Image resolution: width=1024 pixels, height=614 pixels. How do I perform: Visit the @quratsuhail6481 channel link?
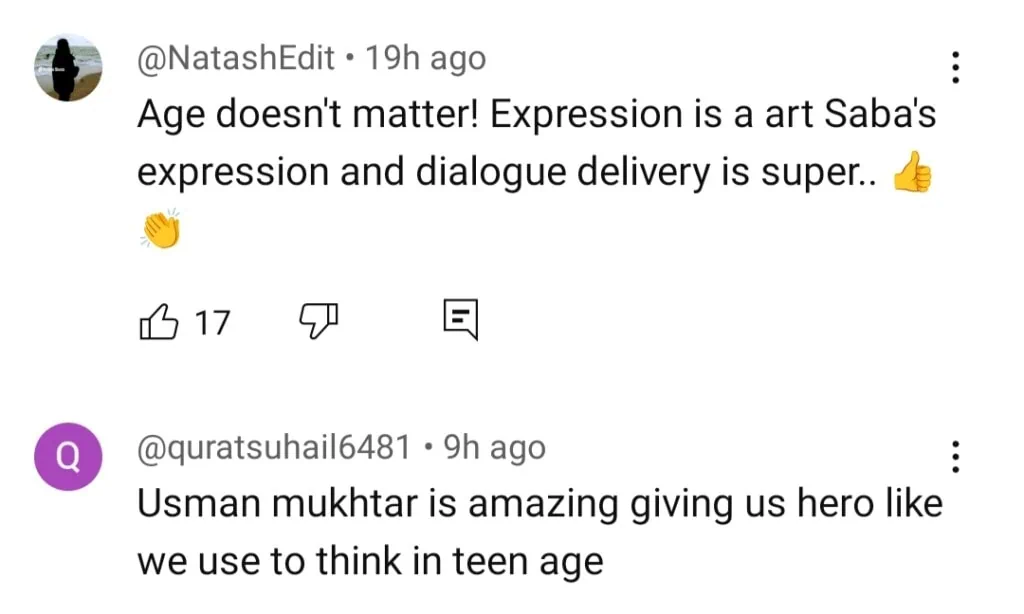274,448
